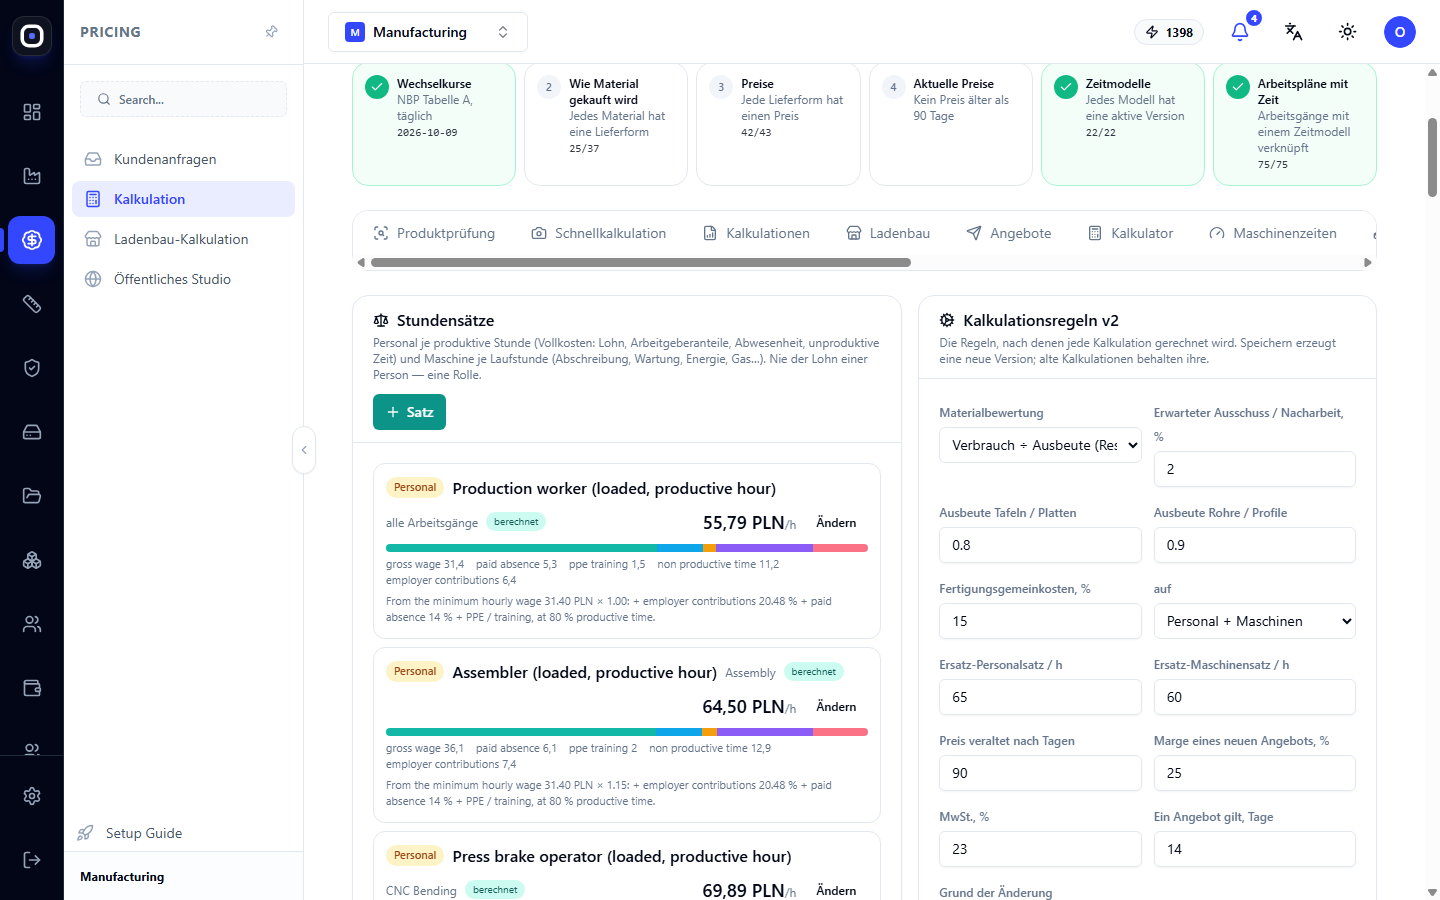Open the notifications bell
The width and height of the screenshot is (1440, 900).
(x=1240, y=32)
